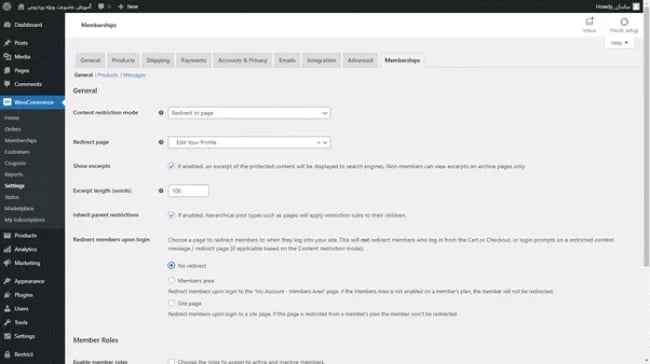The width and height of the screenshot is (650, 364).
Task: Click help icon beside Content restriction mode
Action: tap(161, 113)
